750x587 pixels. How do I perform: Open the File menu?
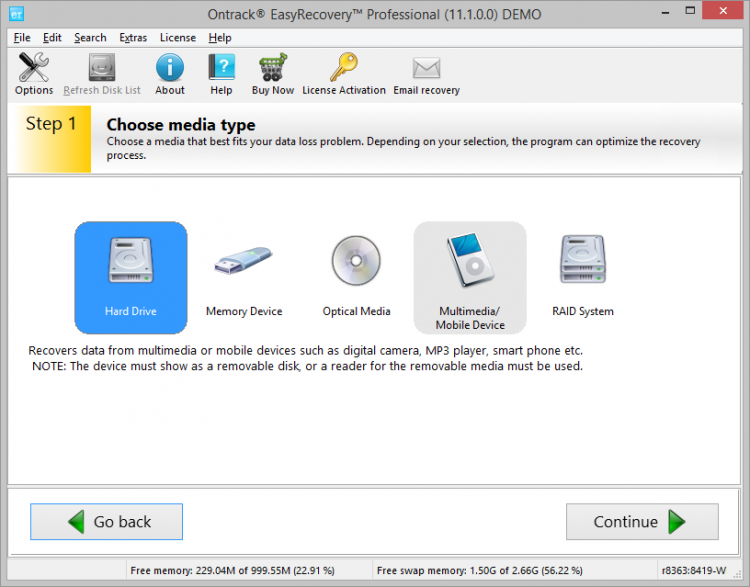[x=22, y=38]
